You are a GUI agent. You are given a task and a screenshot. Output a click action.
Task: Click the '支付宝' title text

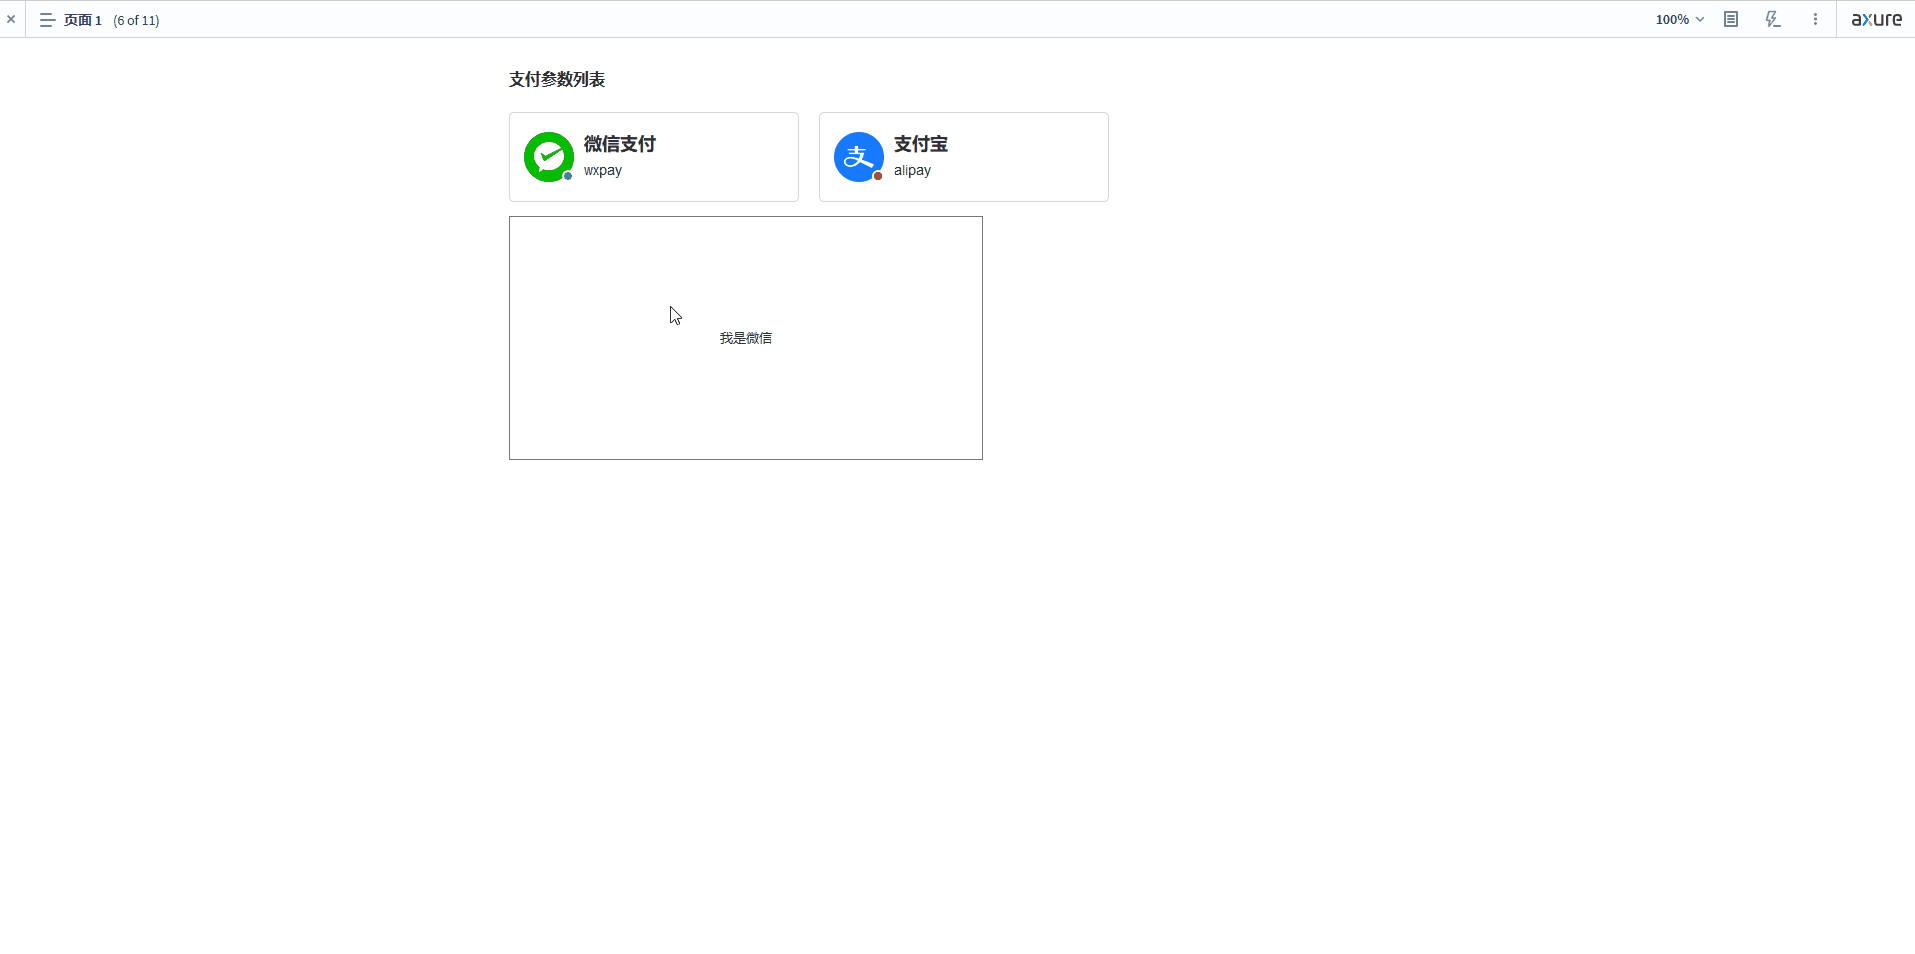click(921, 144)
